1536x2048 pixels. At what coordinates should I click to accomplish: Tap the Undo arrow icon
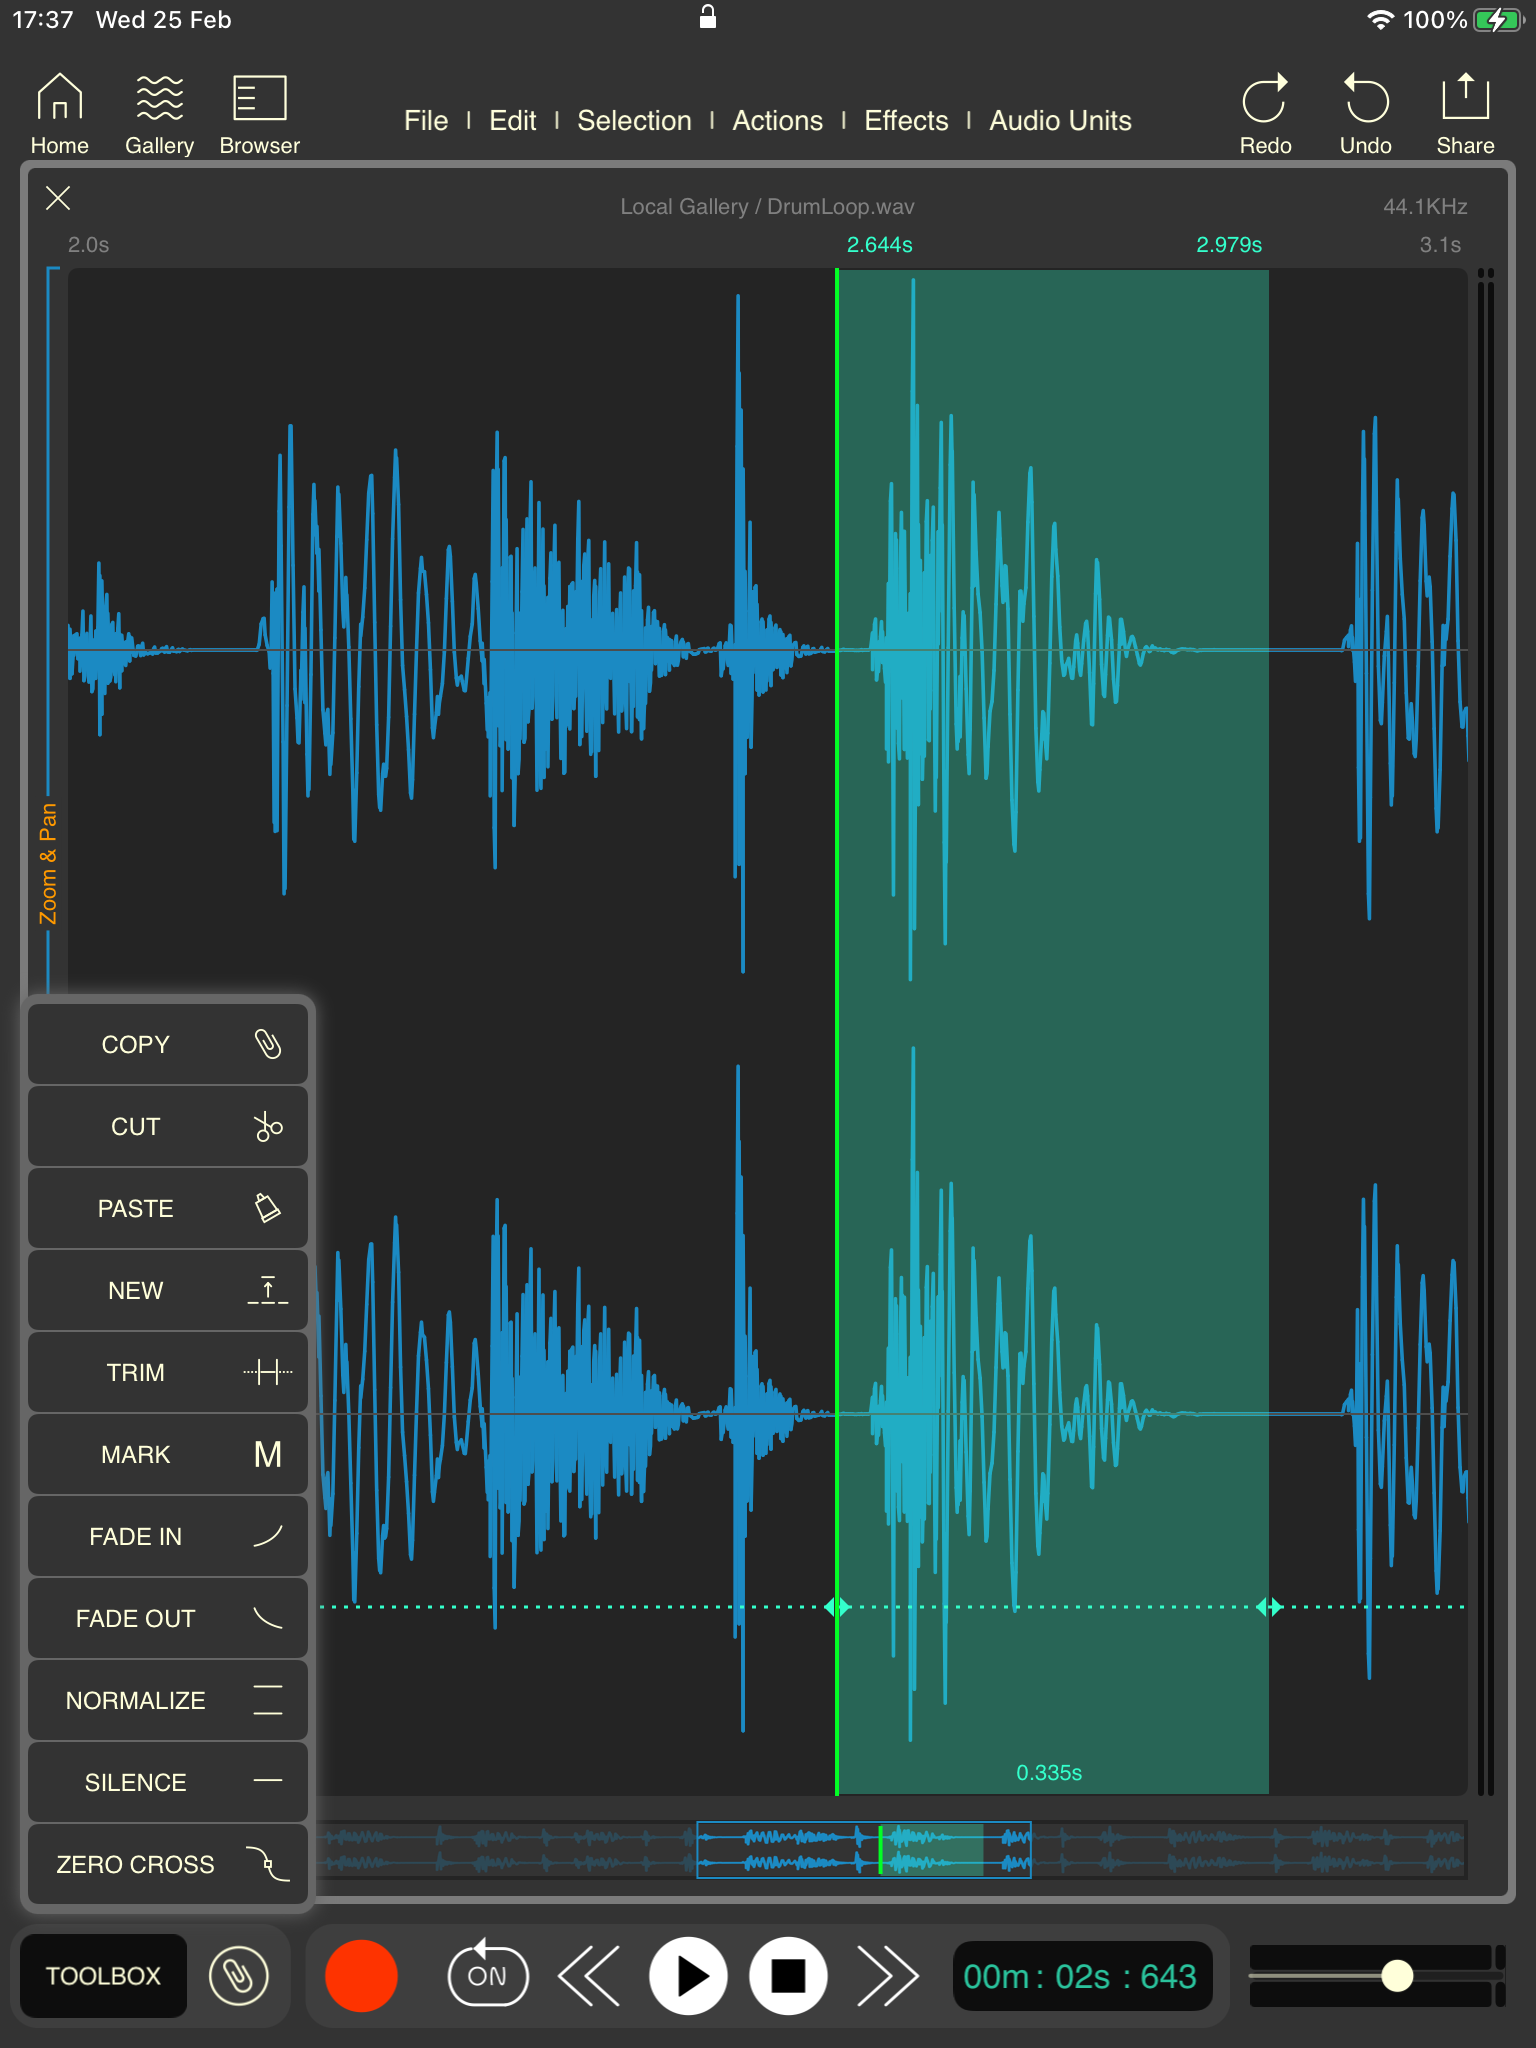[x=1365, y=113]
